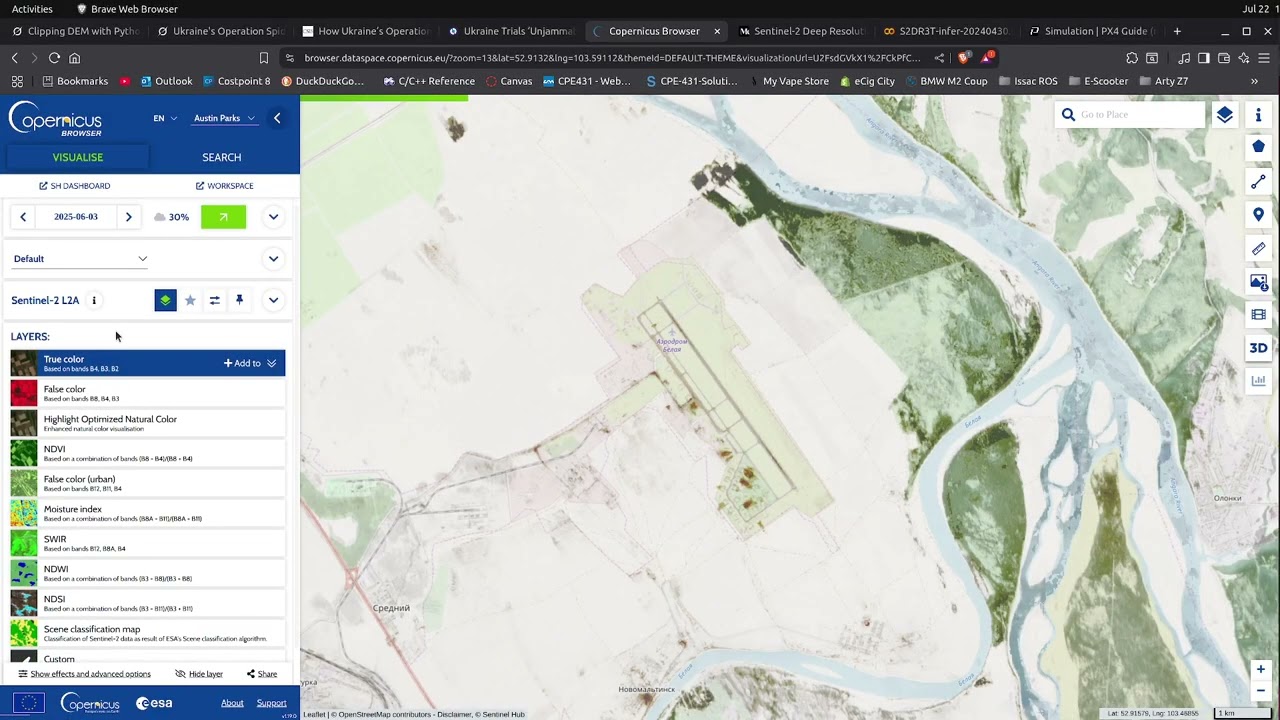Select the date field 2025-06-03
1280x720 pixels.
[76, 217]
